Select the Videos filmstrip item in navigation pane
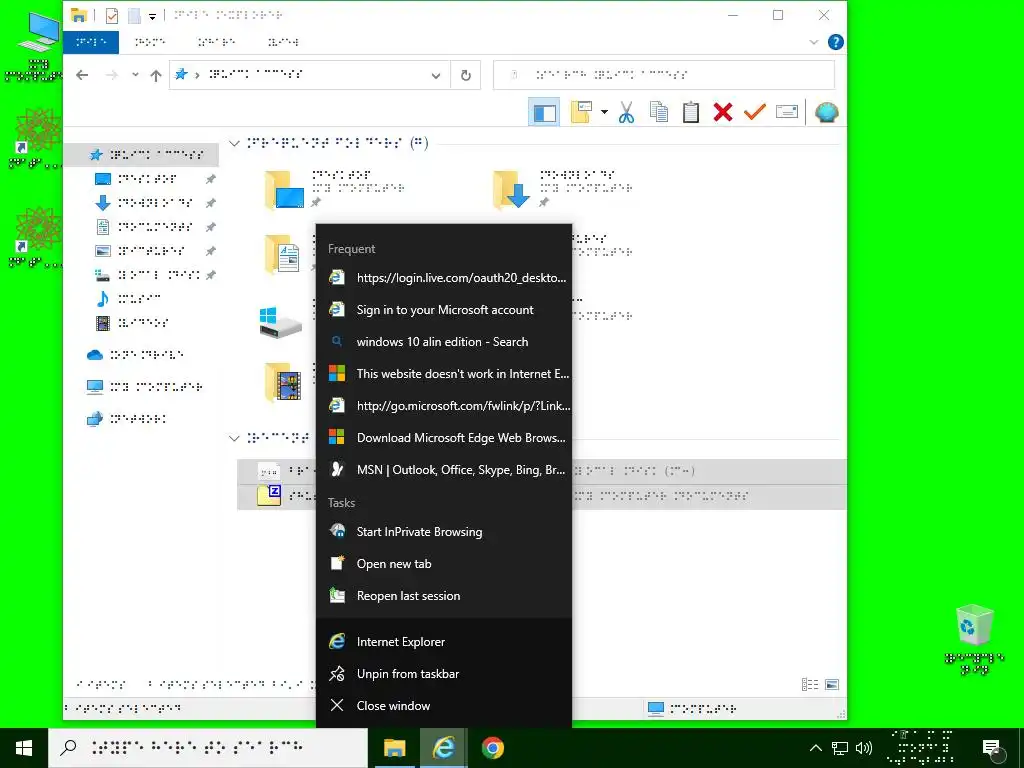This screenshot has height=768, width=1024. point(133,323)
